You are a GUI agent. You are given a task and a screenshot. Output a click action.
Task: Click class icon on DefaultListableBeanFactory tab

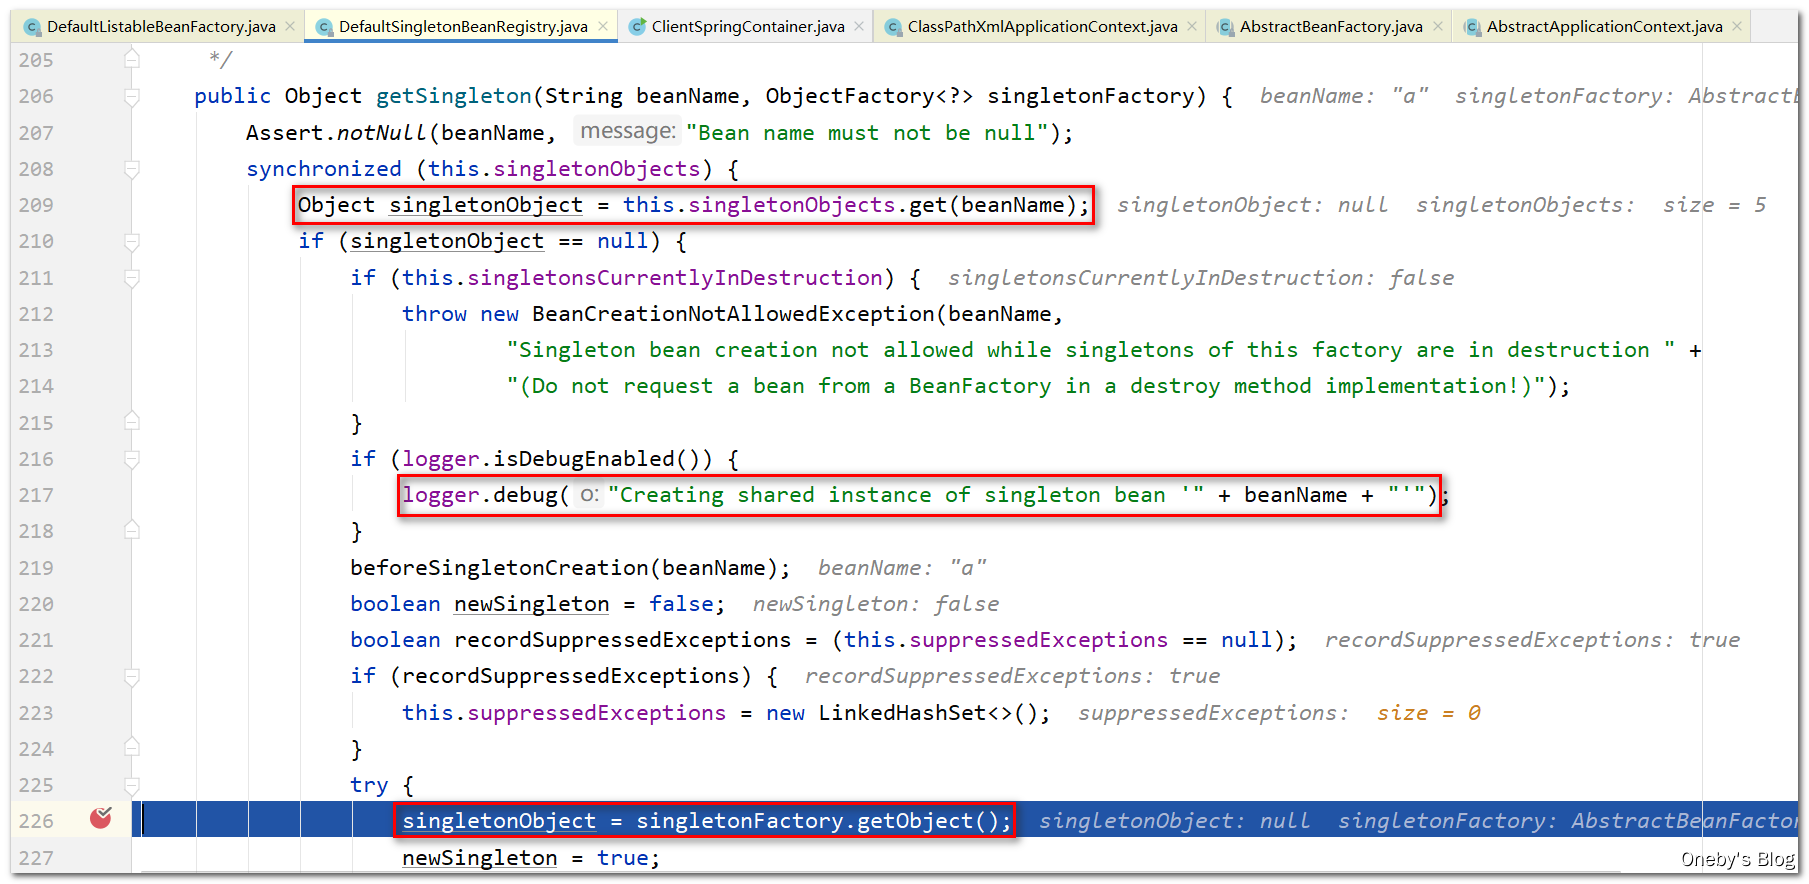click(32, 27)
